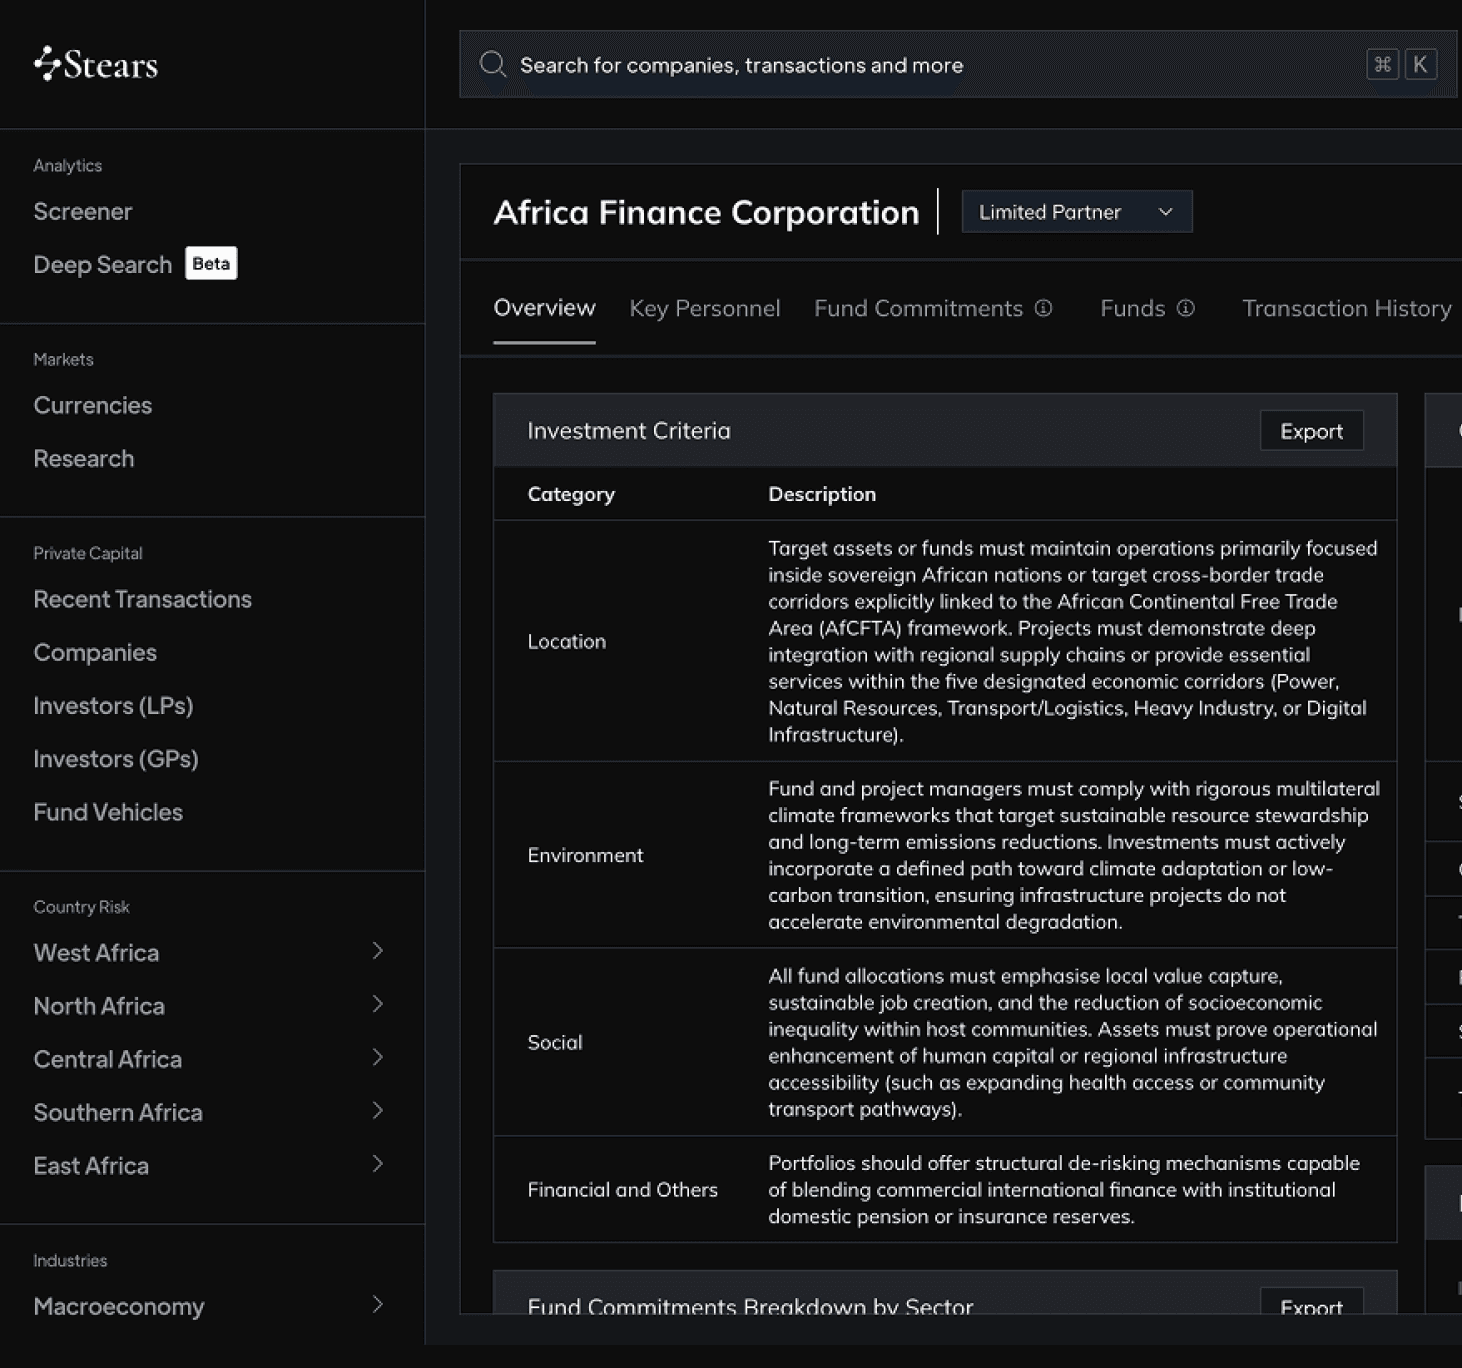
Task: Click the Stears logo
Action: click(96, 65)
